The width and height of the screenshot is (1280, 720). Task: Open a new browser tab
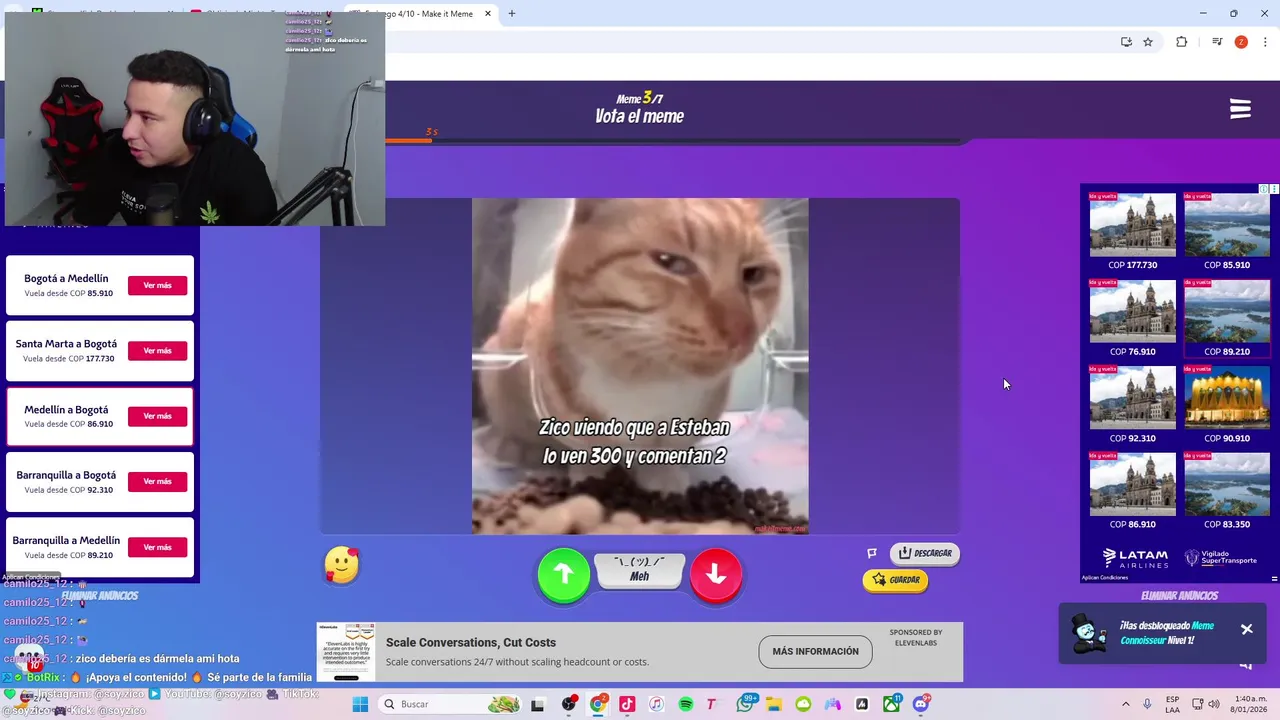pos(512,14)
